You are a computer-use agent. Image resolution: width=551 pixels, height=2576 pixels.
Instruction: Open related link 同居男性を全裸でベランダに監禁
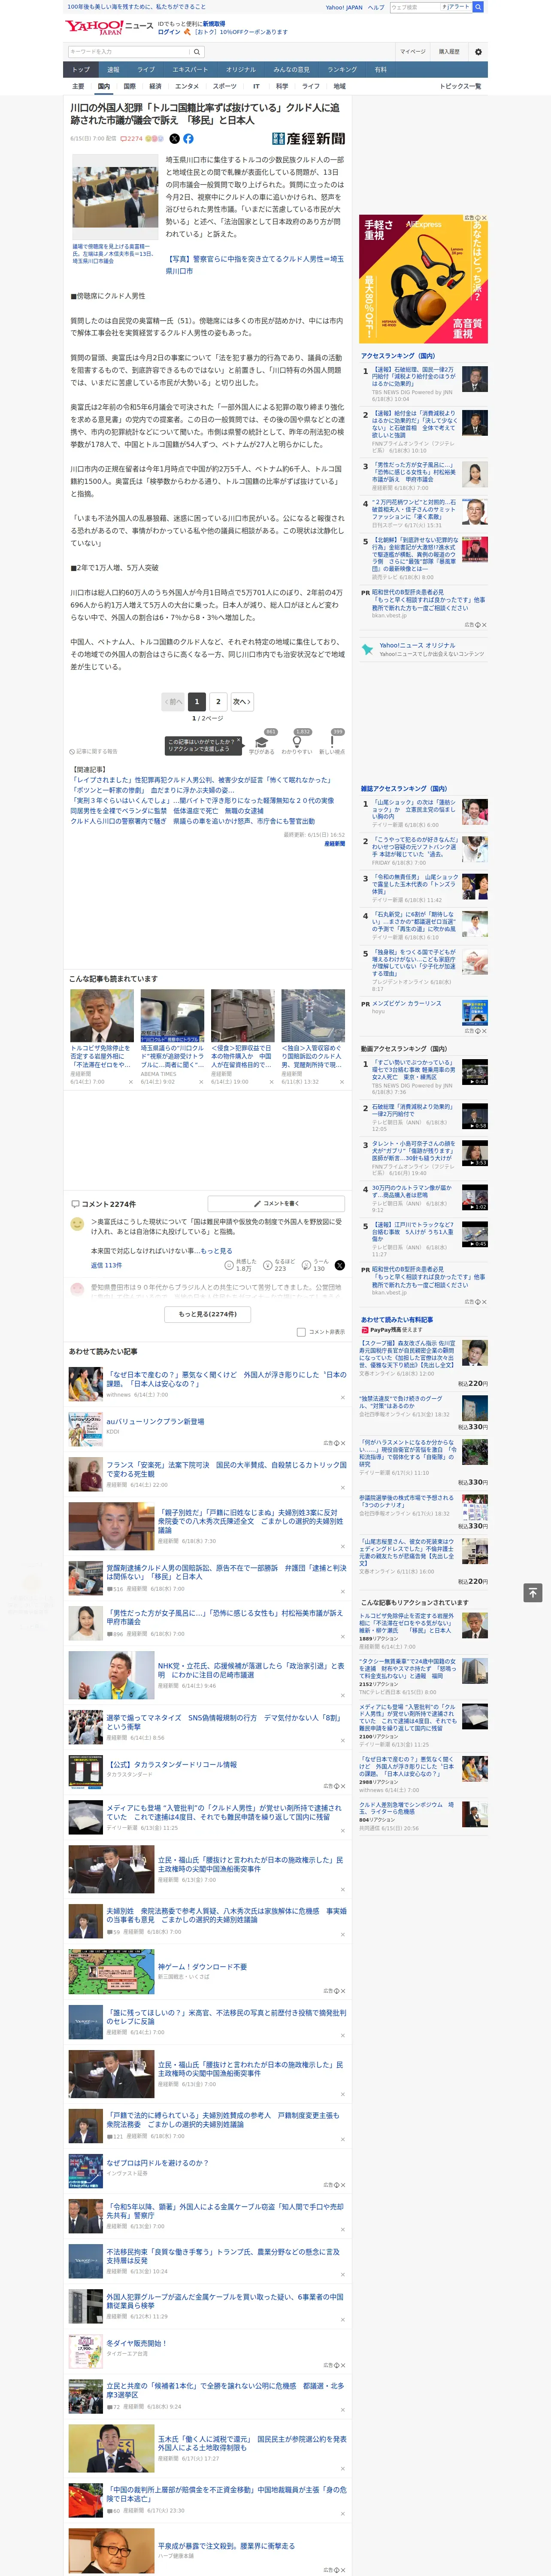point(167,811)
